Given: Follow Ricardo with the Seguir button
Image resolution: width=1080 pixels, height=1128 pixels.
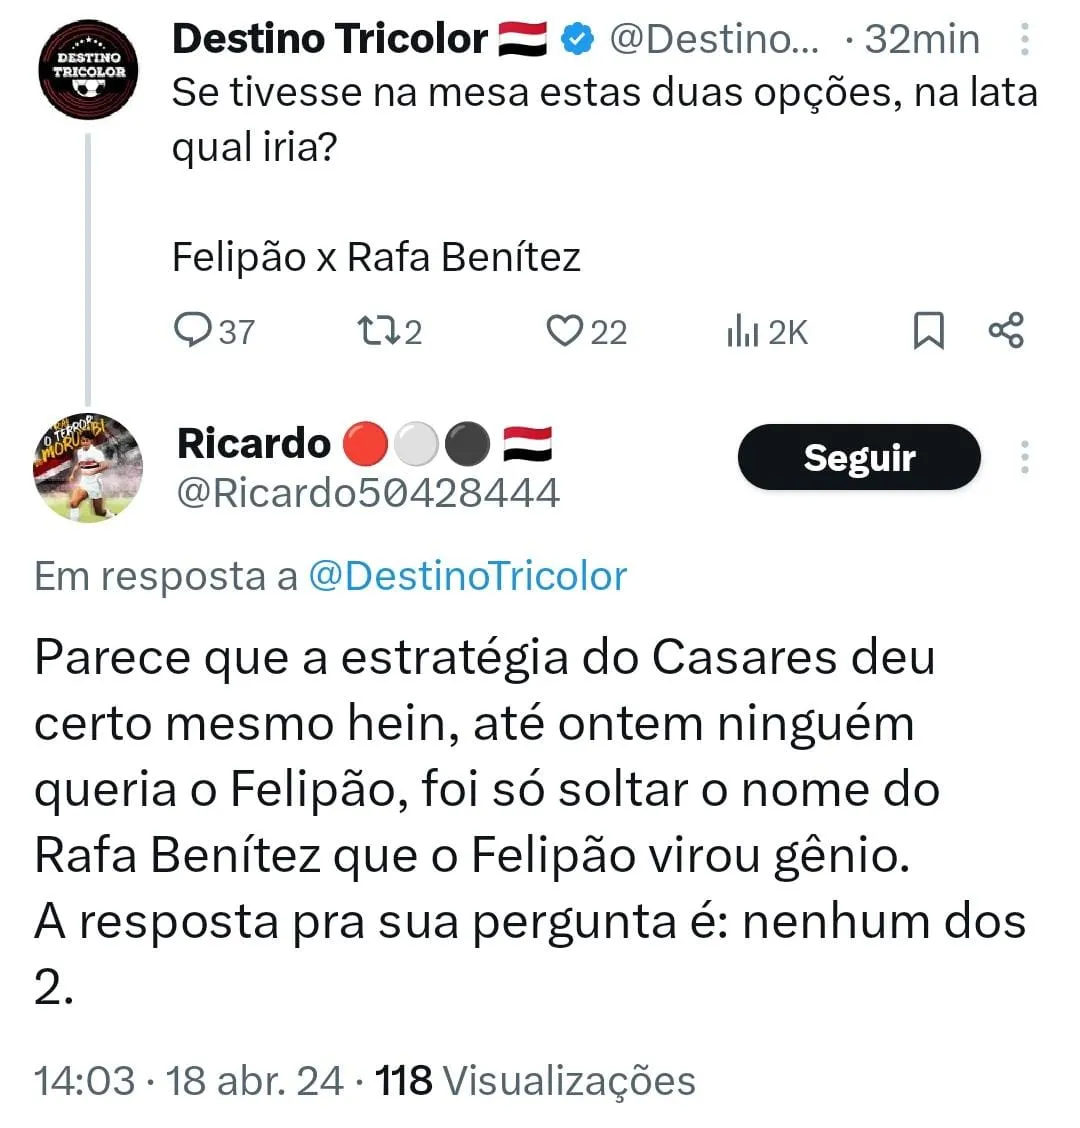Looking at the screenshot, I should pos(859,457).
